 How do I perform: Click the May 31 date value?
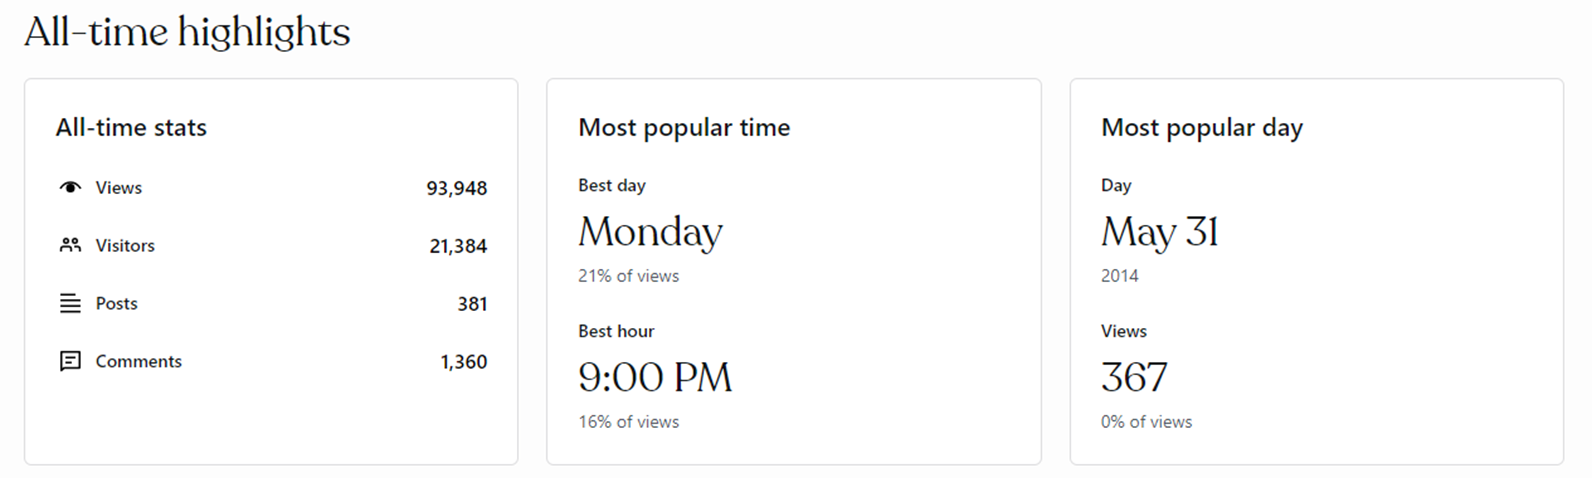[1159, 232]
